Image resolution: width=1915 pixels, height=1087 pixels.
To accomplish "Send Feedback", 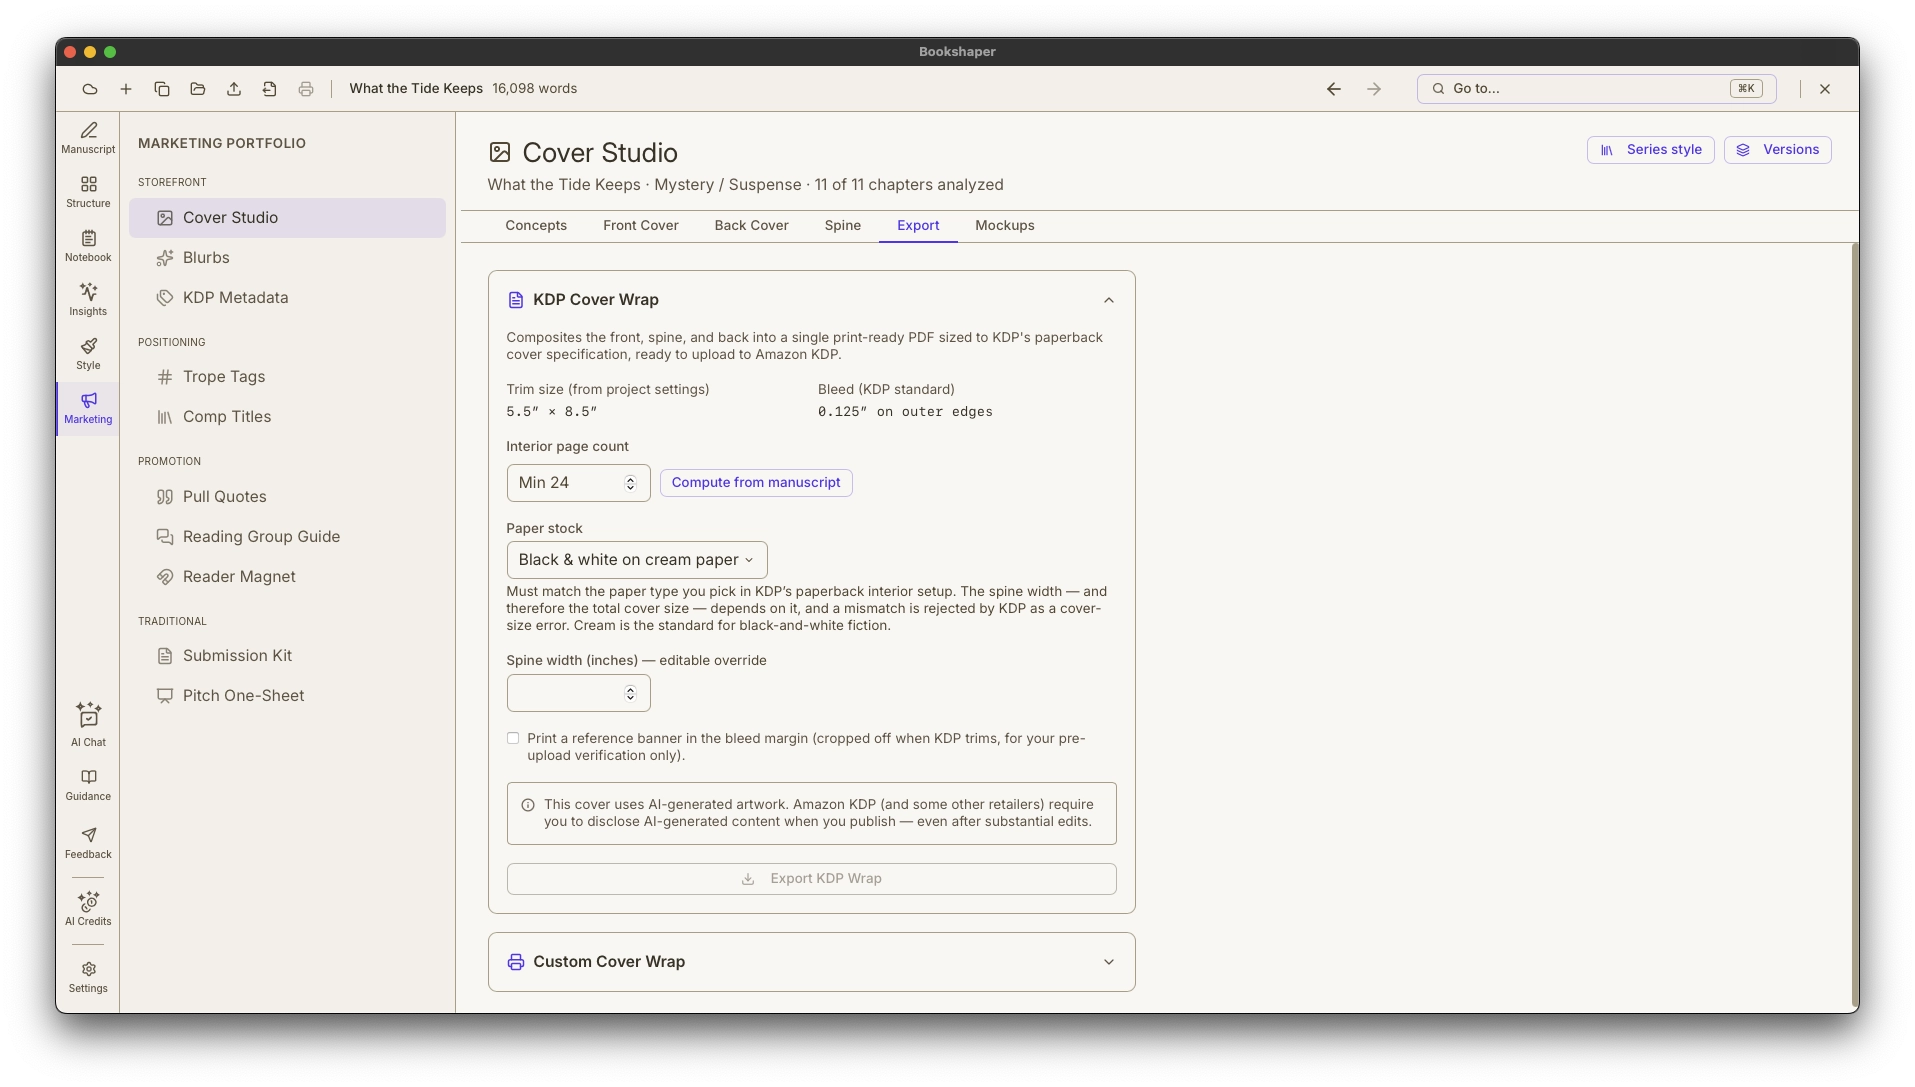I will click(88, 843).
